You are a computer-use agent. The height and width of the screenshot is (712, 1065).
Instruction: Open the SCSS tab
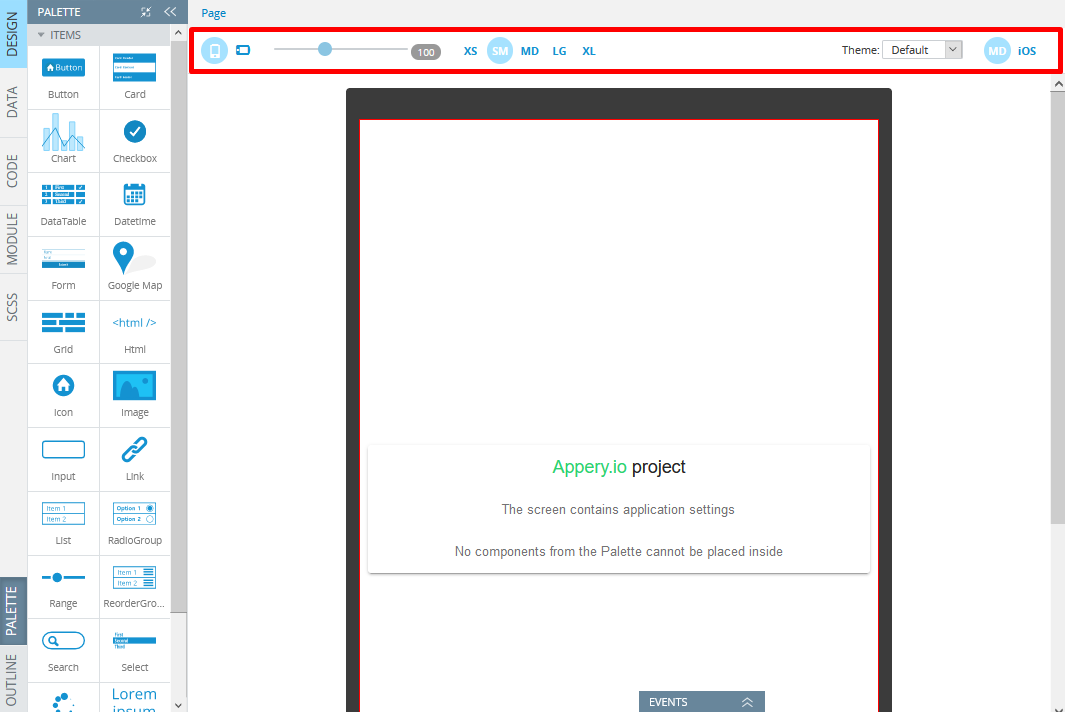pos(12,307)
